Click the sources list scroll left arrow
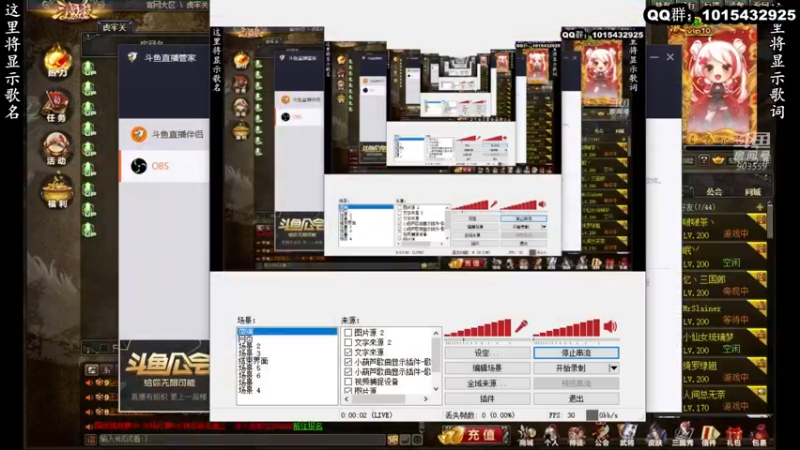Viewport: 800px width, 450px height. [346, 399]
